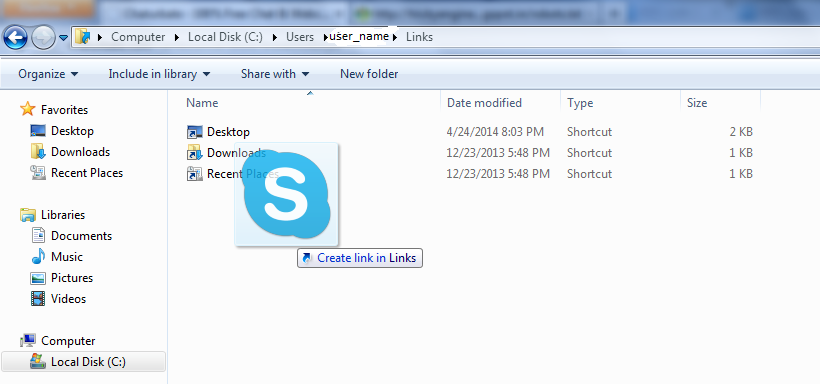Image resolution: width=820 pixels, height=384 pixels.
Task: Select user_name in the address breadcrumb
Action: tap(359, 37)
